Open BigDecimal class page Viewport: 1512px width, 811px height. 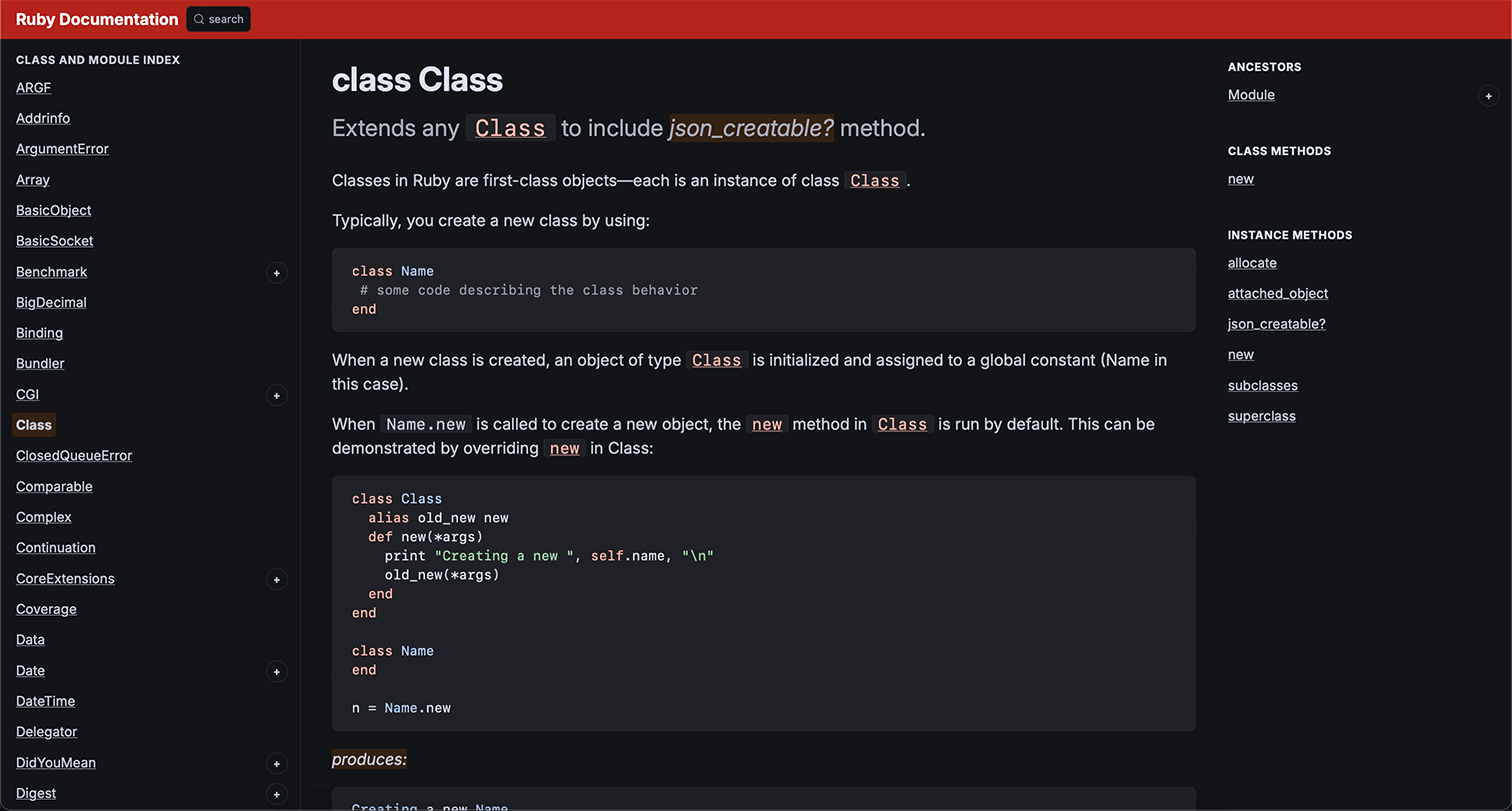(x=51, y=302)
